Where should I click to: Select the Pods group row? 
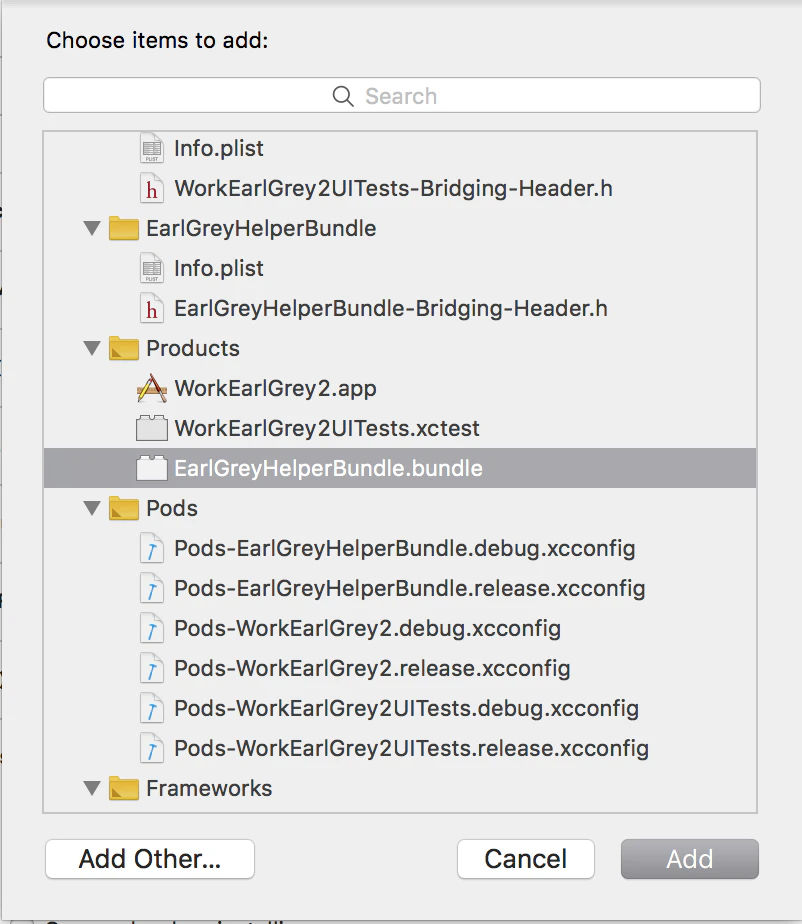400,509
